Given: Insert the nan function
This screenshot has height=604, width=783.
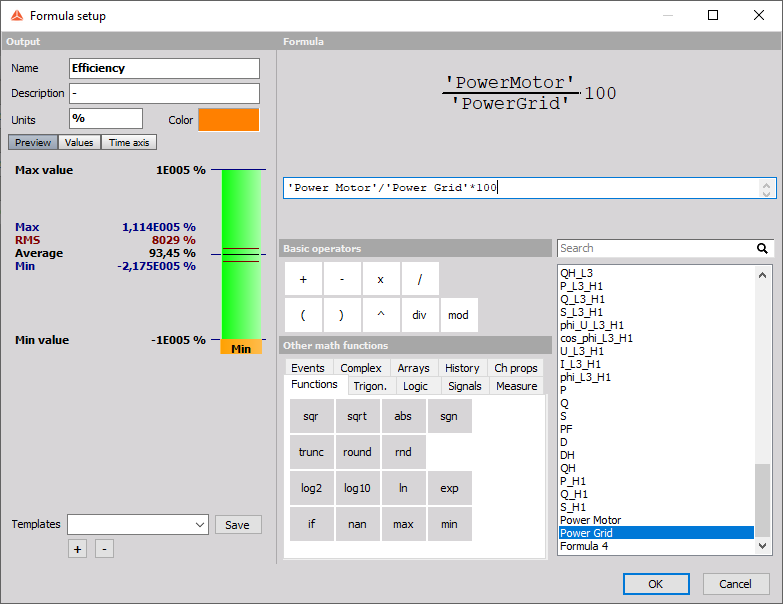Looking at the screenshot, I should click(357, 524).
